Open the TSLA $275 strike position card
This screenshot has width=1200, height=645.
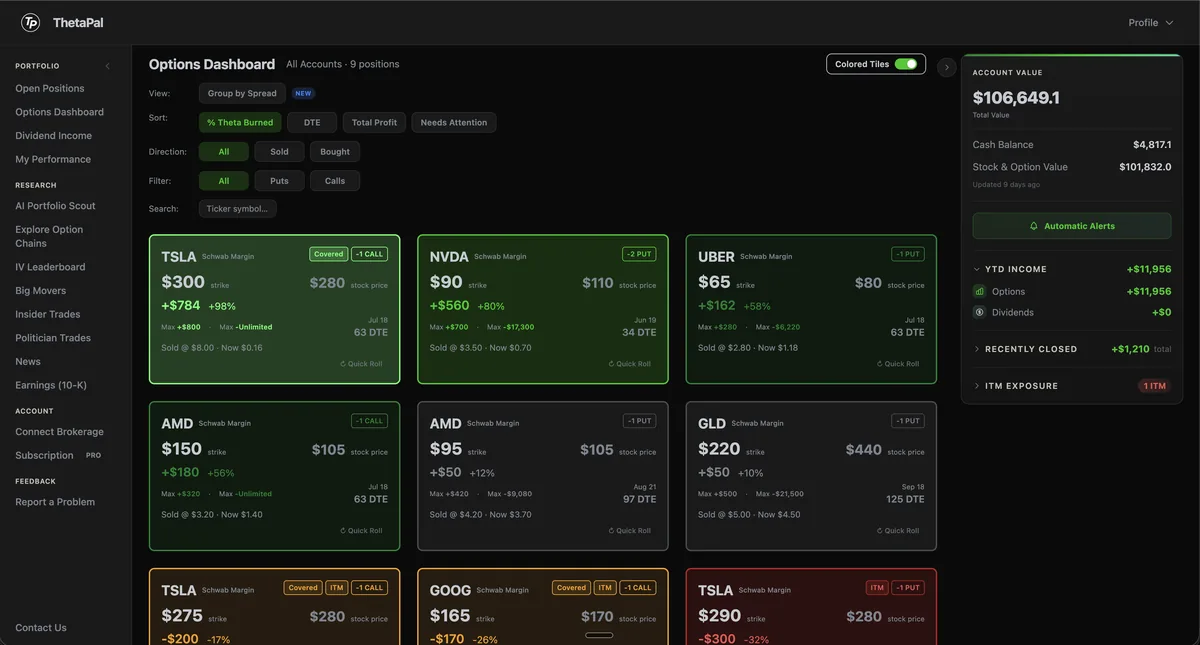[x=274, y=606]
